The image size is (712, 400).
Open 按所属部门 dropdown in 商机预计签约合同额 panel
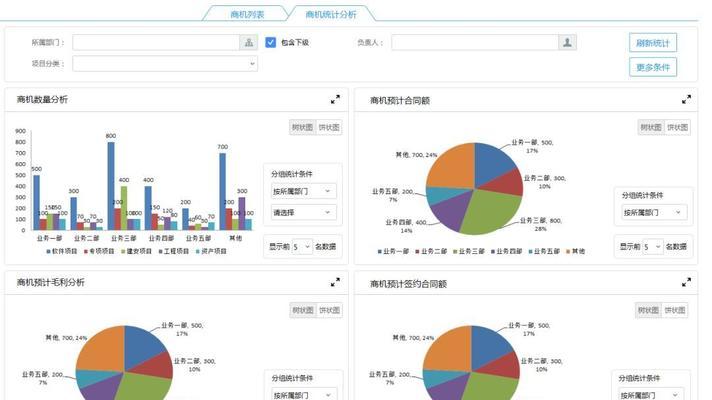(651, 395)
